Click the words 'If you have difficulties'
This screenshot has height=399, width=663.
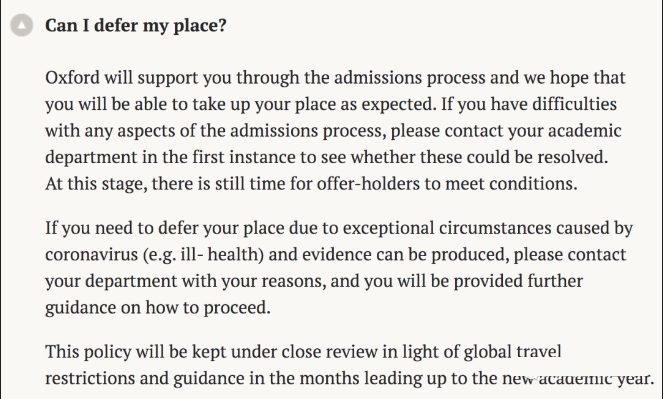point(529,104)
